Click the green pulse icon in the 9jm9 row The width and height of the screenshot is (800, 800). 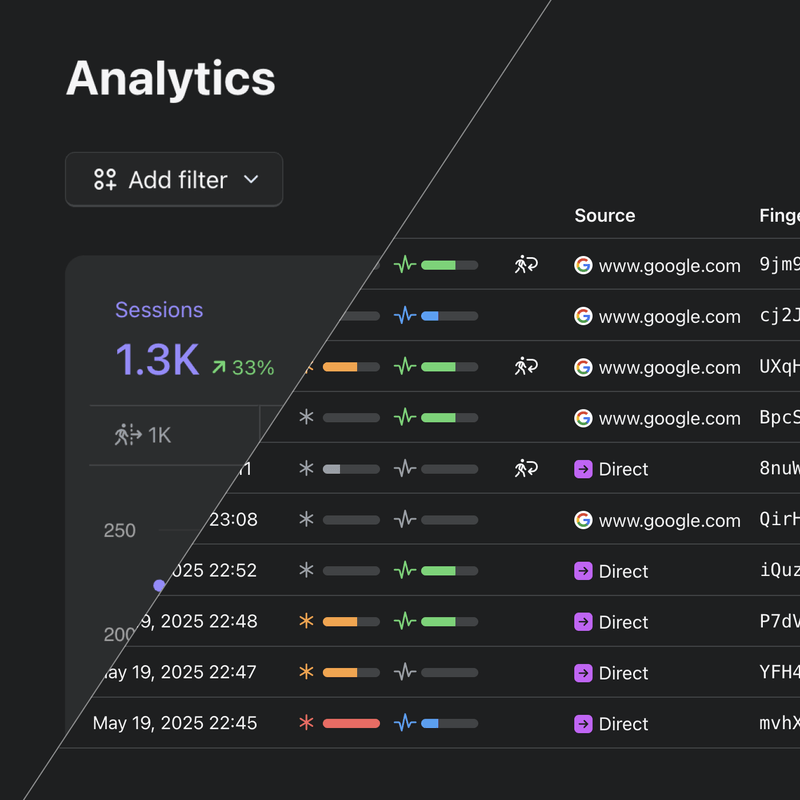click(x=405, y=265)
